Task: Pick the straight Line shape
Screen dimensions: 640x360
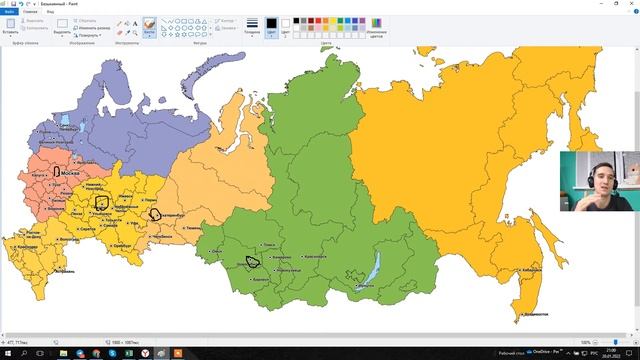Action: 164,21
